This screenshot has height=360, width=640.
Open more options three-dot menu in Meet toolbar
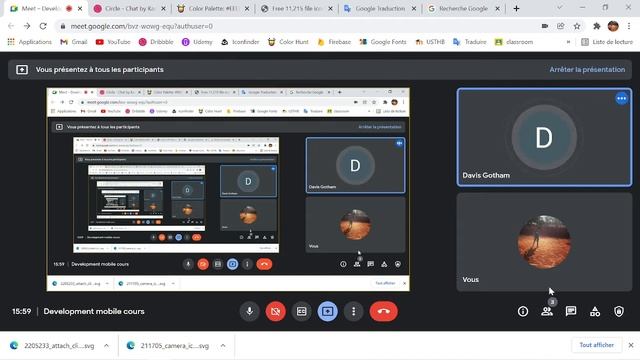tap(353, 311)
